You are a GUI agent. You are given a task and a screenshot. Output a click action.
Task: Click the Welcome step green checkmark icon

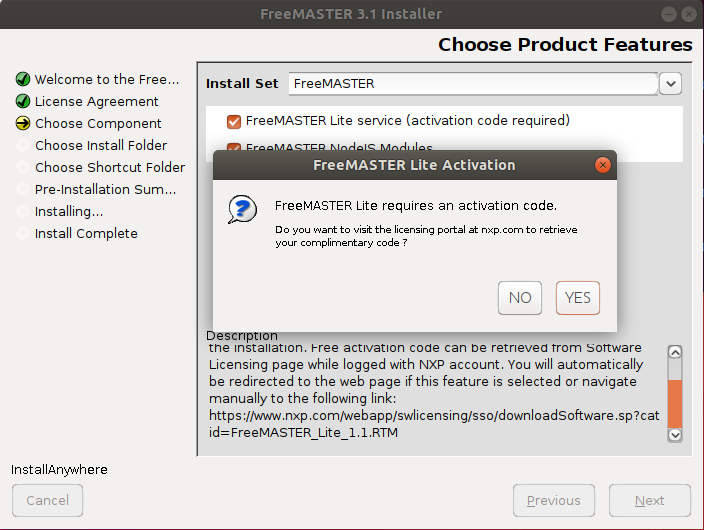[23, 79]
